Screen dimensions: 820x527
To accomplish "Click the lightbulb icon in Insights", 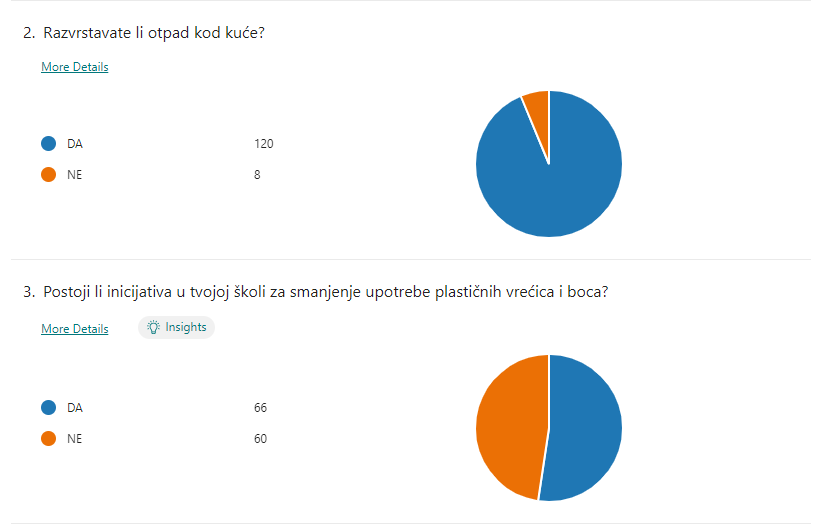I will pos(153,327).
